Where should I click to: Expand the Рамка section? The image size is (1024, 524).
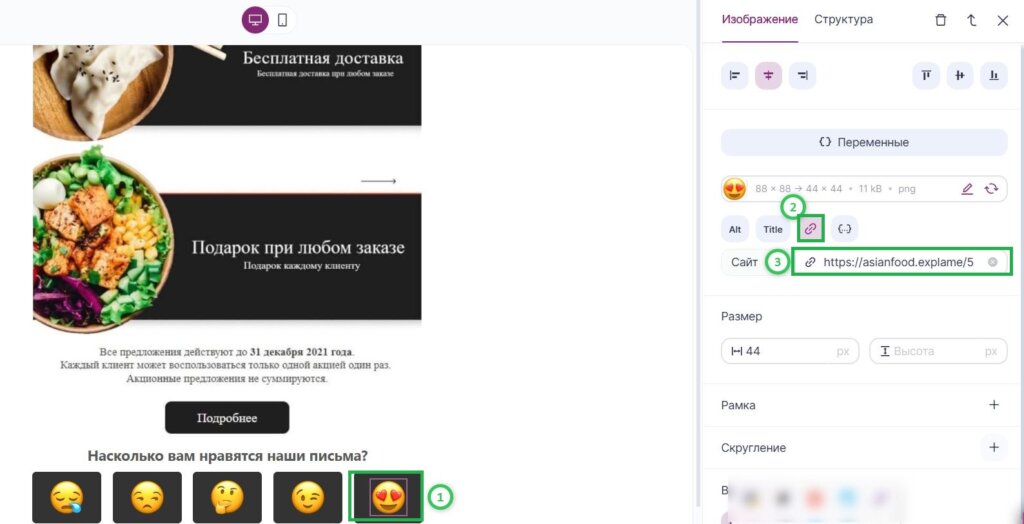pyautogui.click(x=994, y=405)
